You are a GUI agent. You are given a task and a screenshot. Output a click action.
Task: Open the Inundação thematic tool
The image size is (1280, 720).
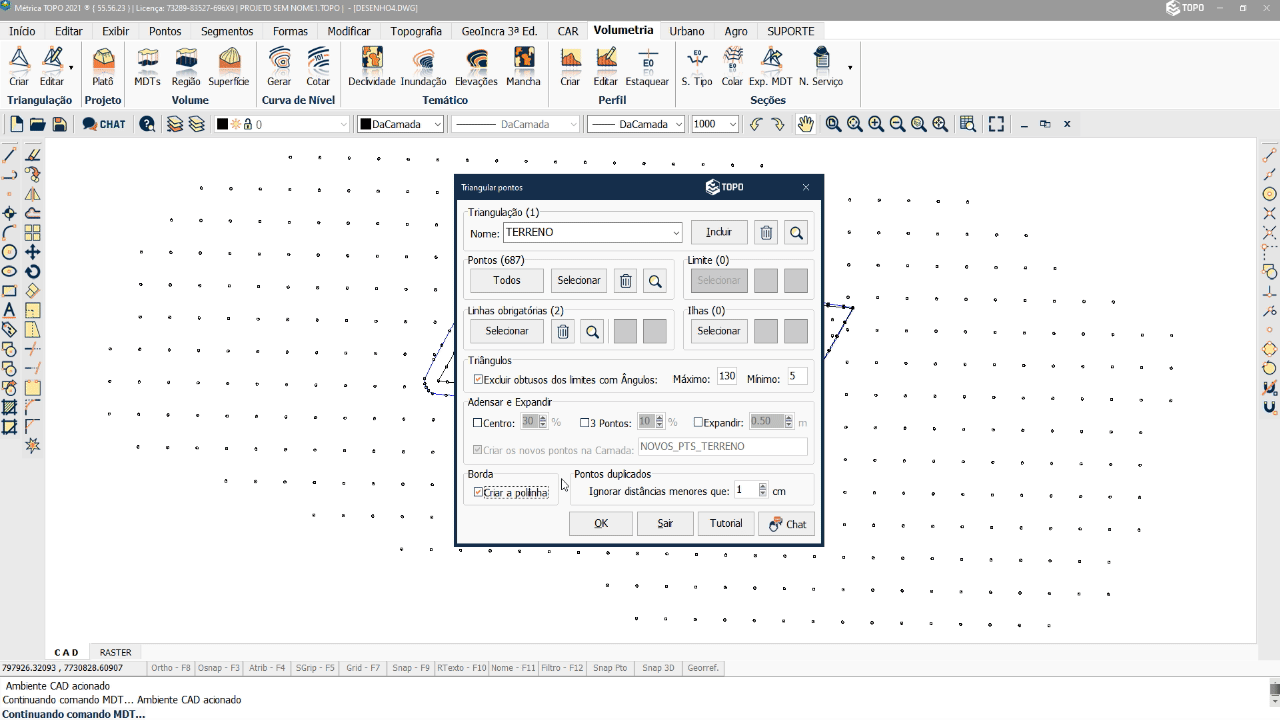[x=423, y=66]
